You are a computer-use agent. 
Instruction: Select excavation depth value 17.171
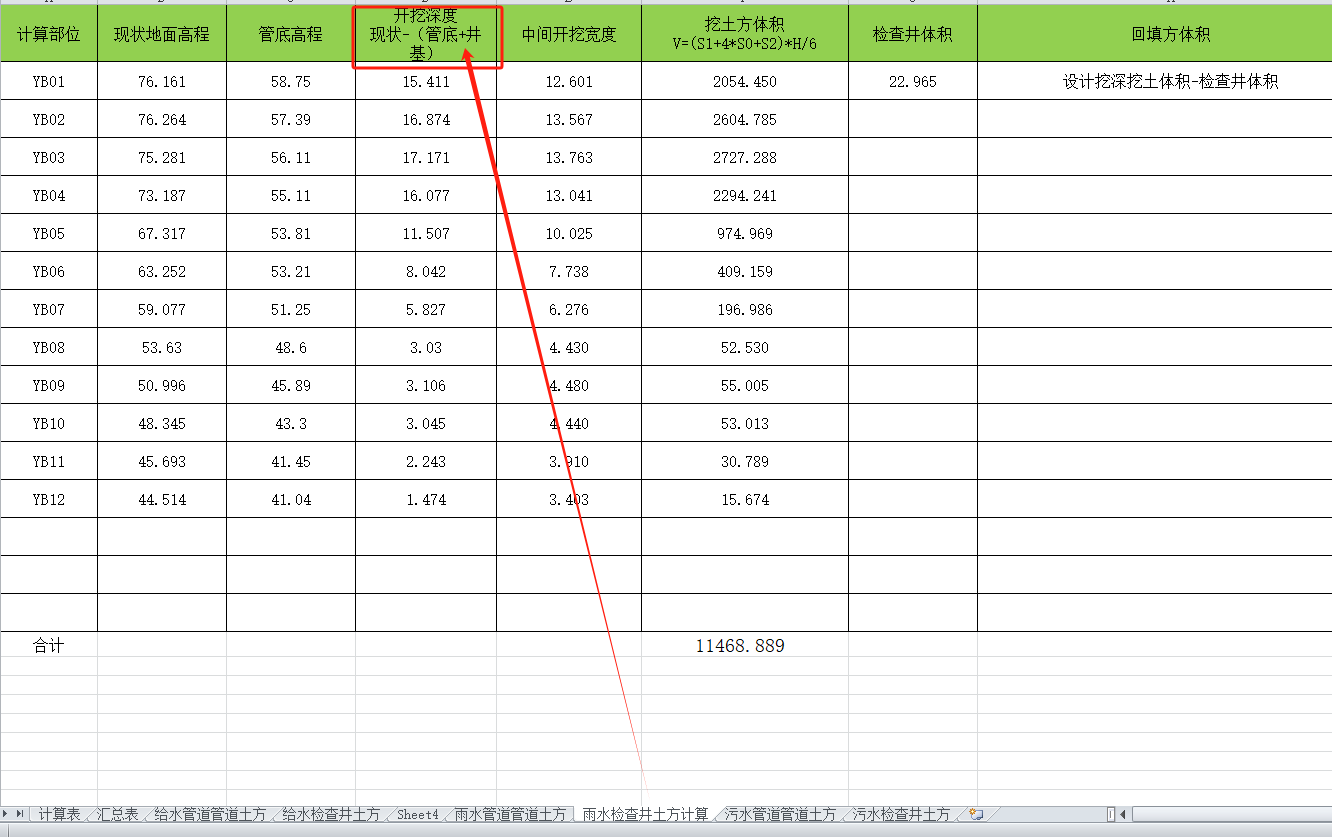[426, 157]
